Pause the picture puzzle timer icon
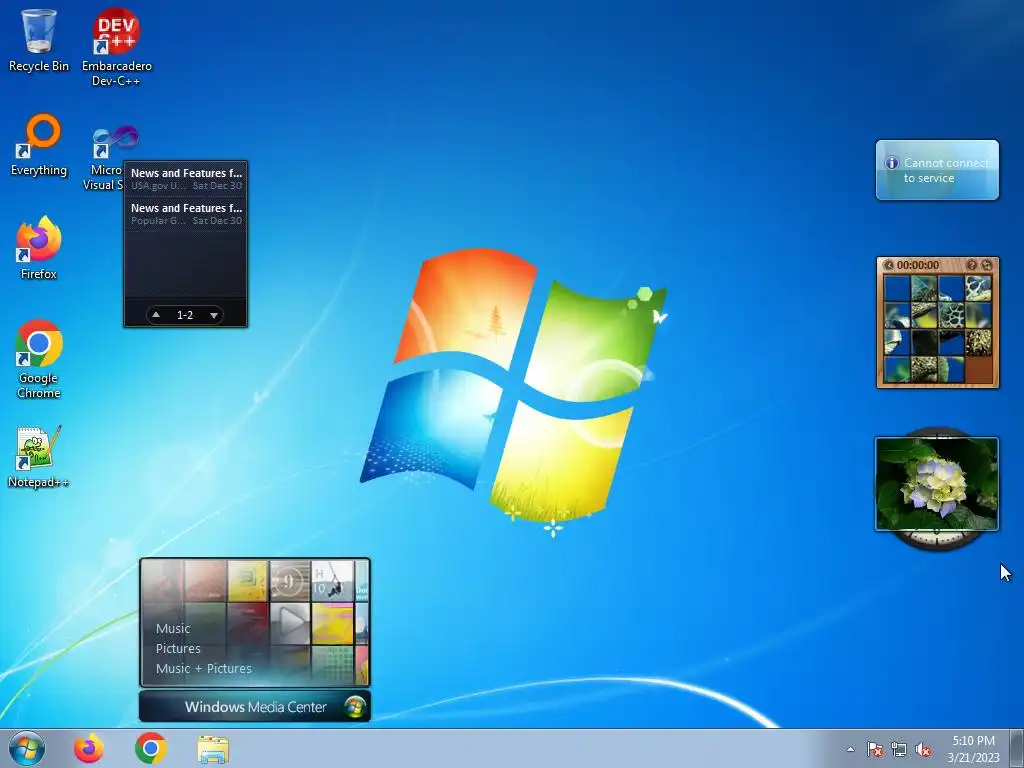The width and height of the screenshot is (1024, 768). [889, 265]
